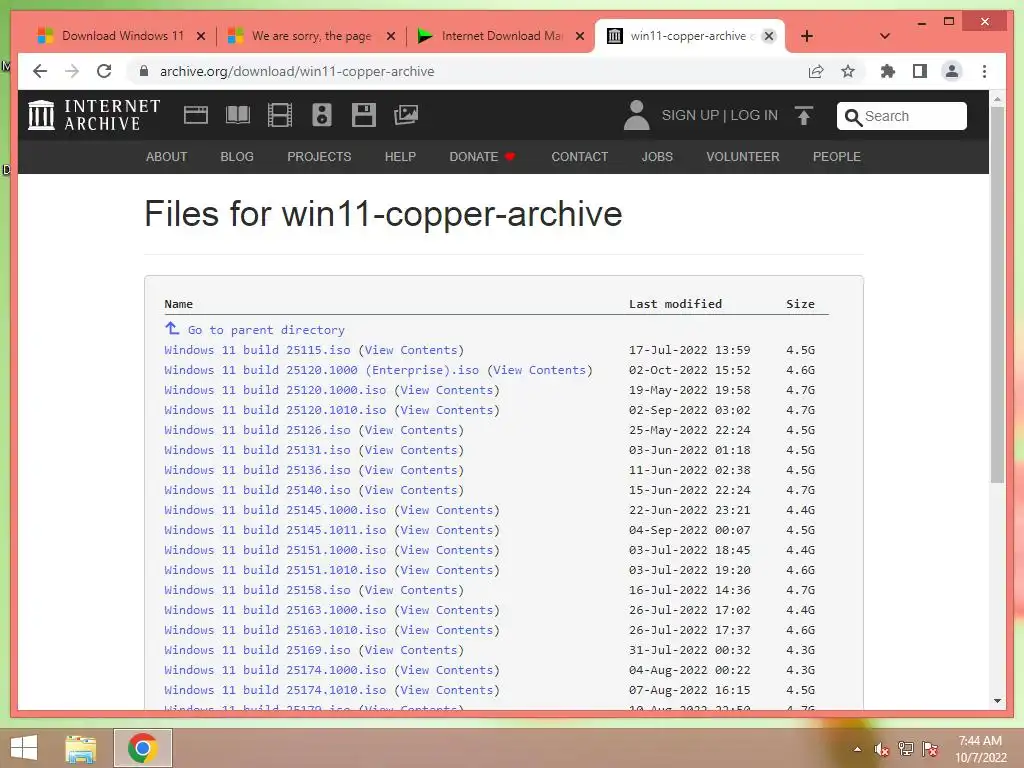1024x768 pixels.
Task: Reload the current page
Action: pyautogui.click(x=104, y=71)
